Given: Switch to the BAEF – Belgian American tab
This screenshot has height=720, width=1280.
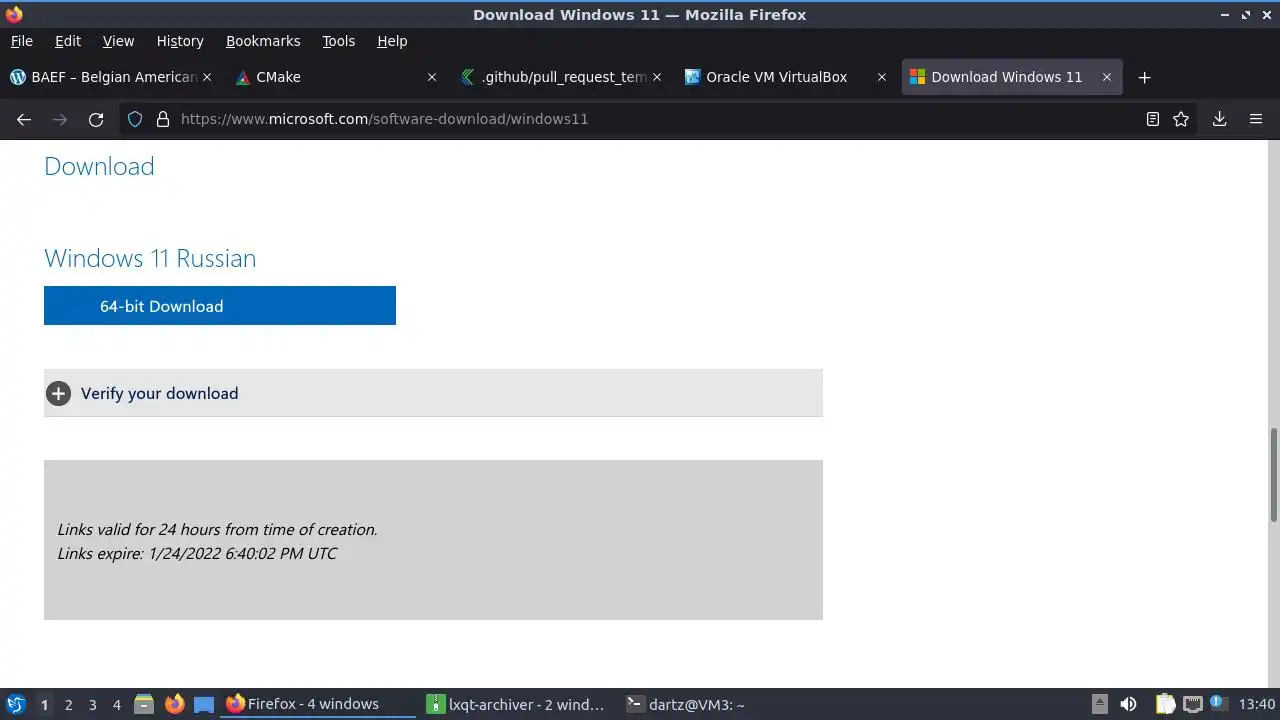Looking at the screenshot, I should pos(111,77).
